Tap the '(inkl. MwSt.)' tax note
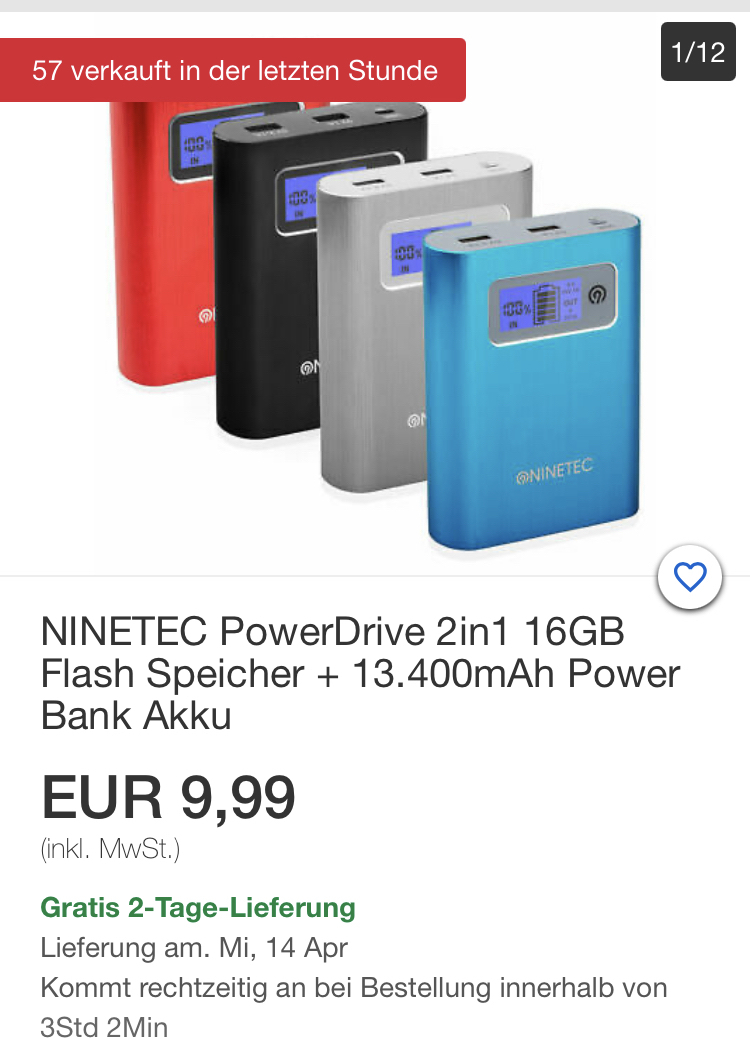 (110, 849)
